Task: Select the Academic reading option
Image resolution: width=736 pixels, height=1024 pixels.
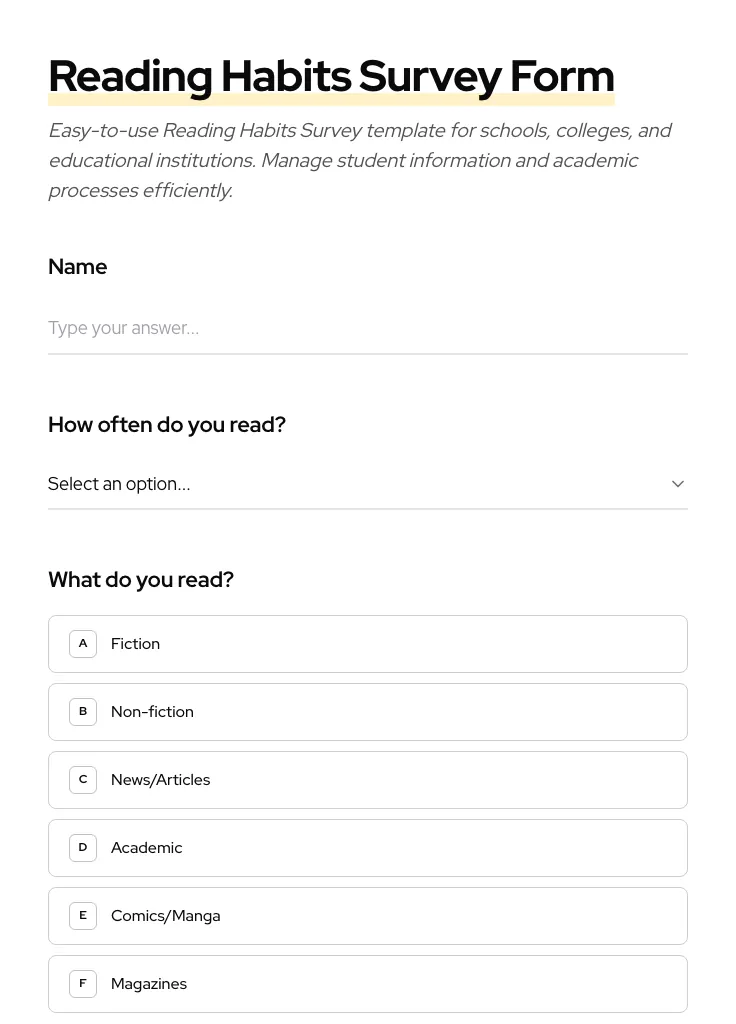Action: click(x=368, y=847)
